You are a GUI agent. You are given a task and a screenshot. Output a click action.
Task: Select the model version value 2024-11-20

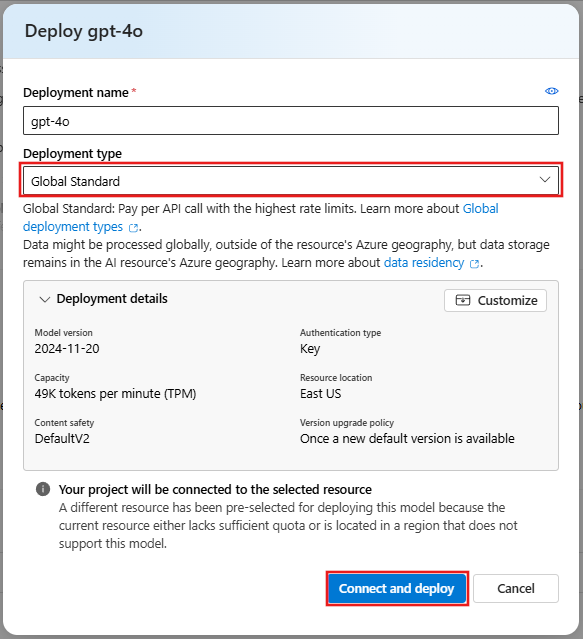(67, 348)
